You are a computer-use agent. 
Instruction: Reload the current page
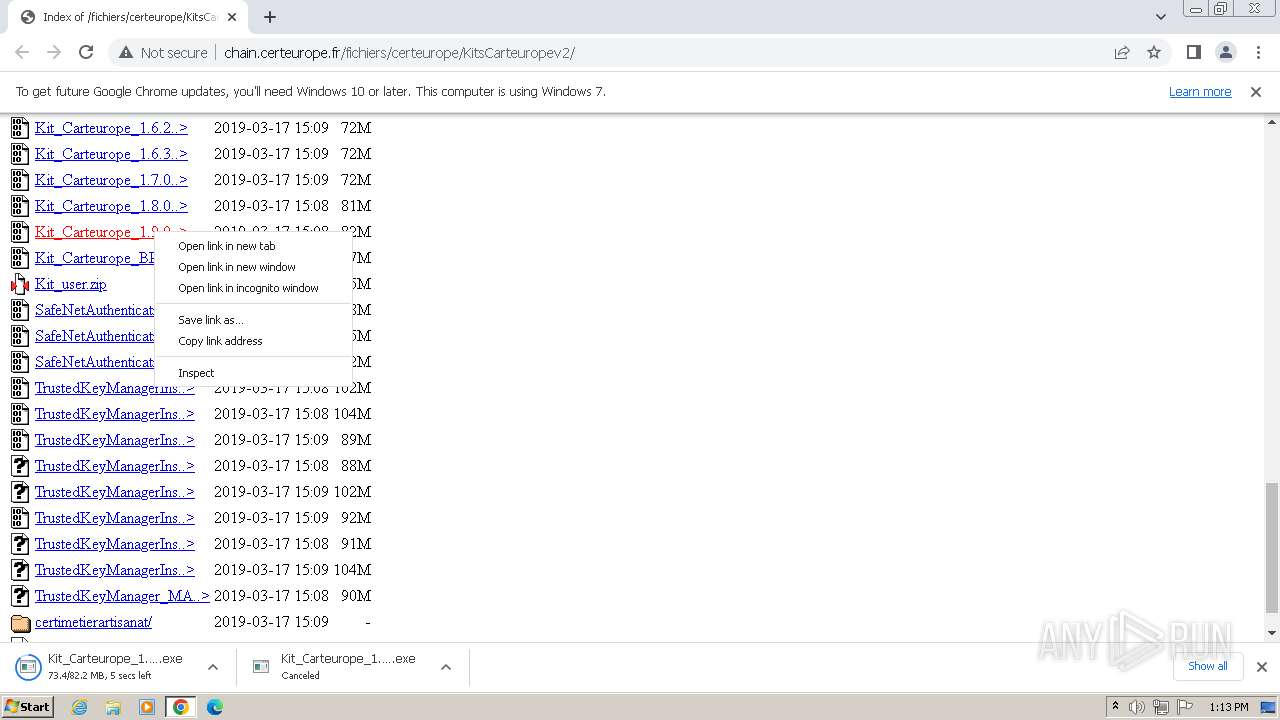pos(86,52)
